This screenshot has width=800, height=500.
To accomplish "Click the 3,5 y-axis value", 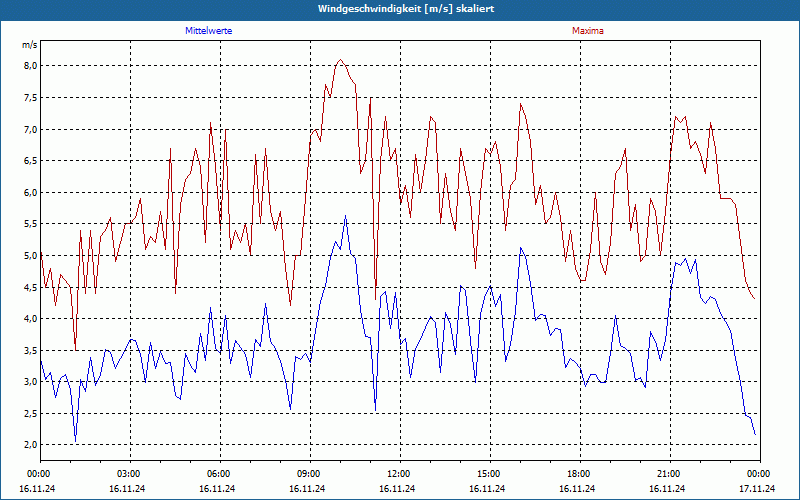I will pos(30,351).
